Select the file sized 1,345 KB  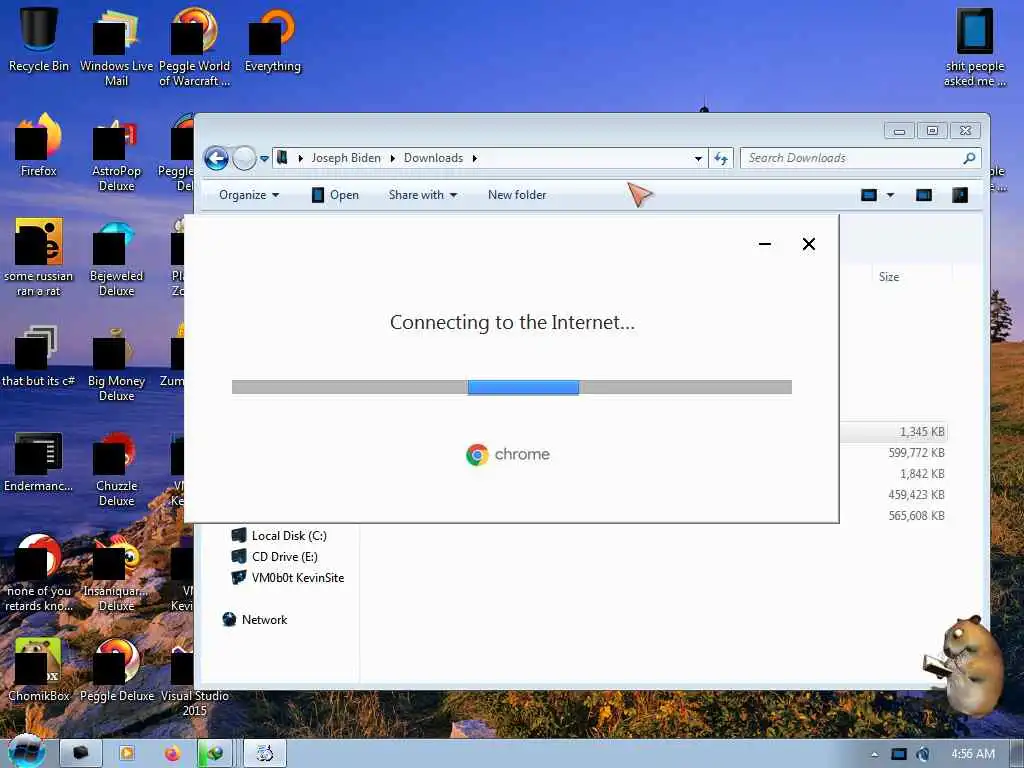point(921,432)
